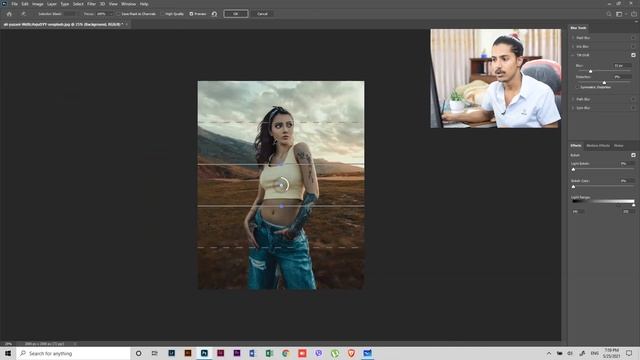
Task: Open Chrome from the taskbar
Action: pos(286,353)
